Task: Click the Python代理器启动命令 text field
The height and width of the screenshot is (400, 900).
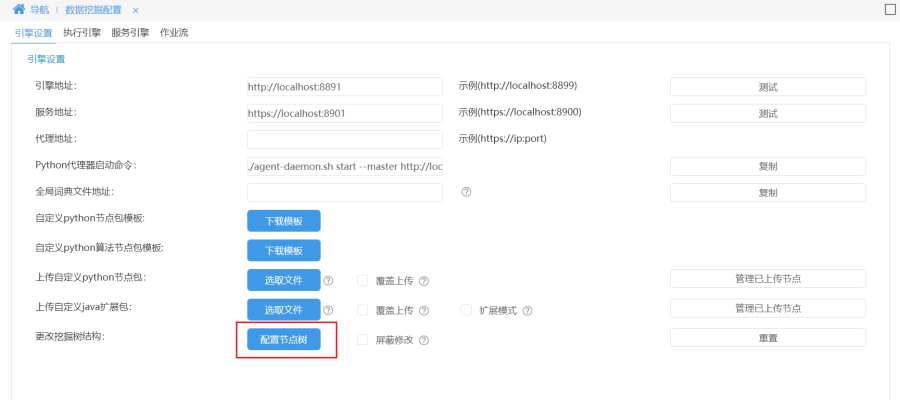Action: point(345,166)
